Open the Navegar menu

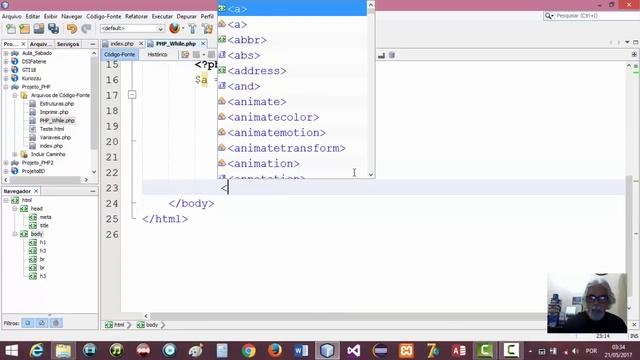click(x=71, y=16)
